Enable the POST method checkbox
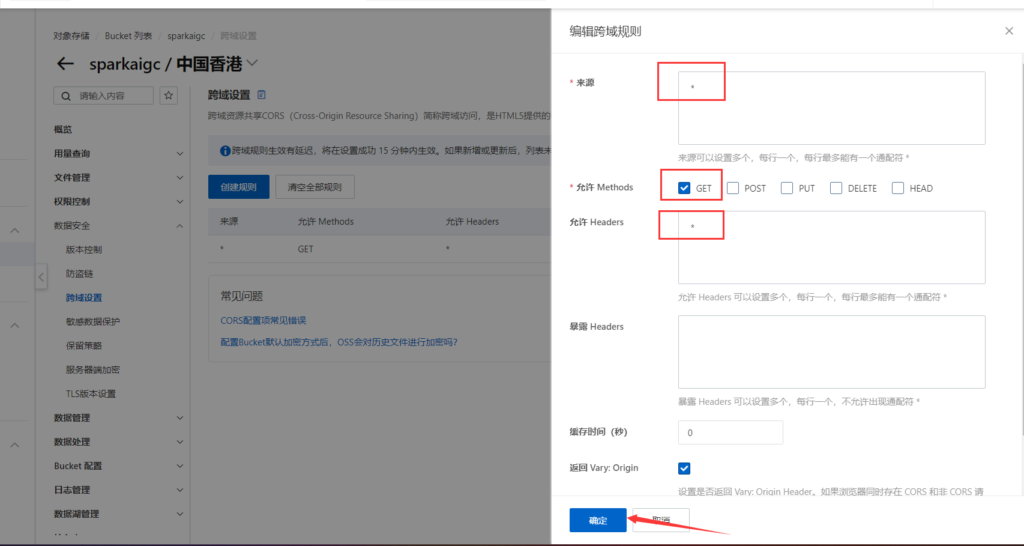The height and width of the screenshot is (546, 1024). (733, 188)
